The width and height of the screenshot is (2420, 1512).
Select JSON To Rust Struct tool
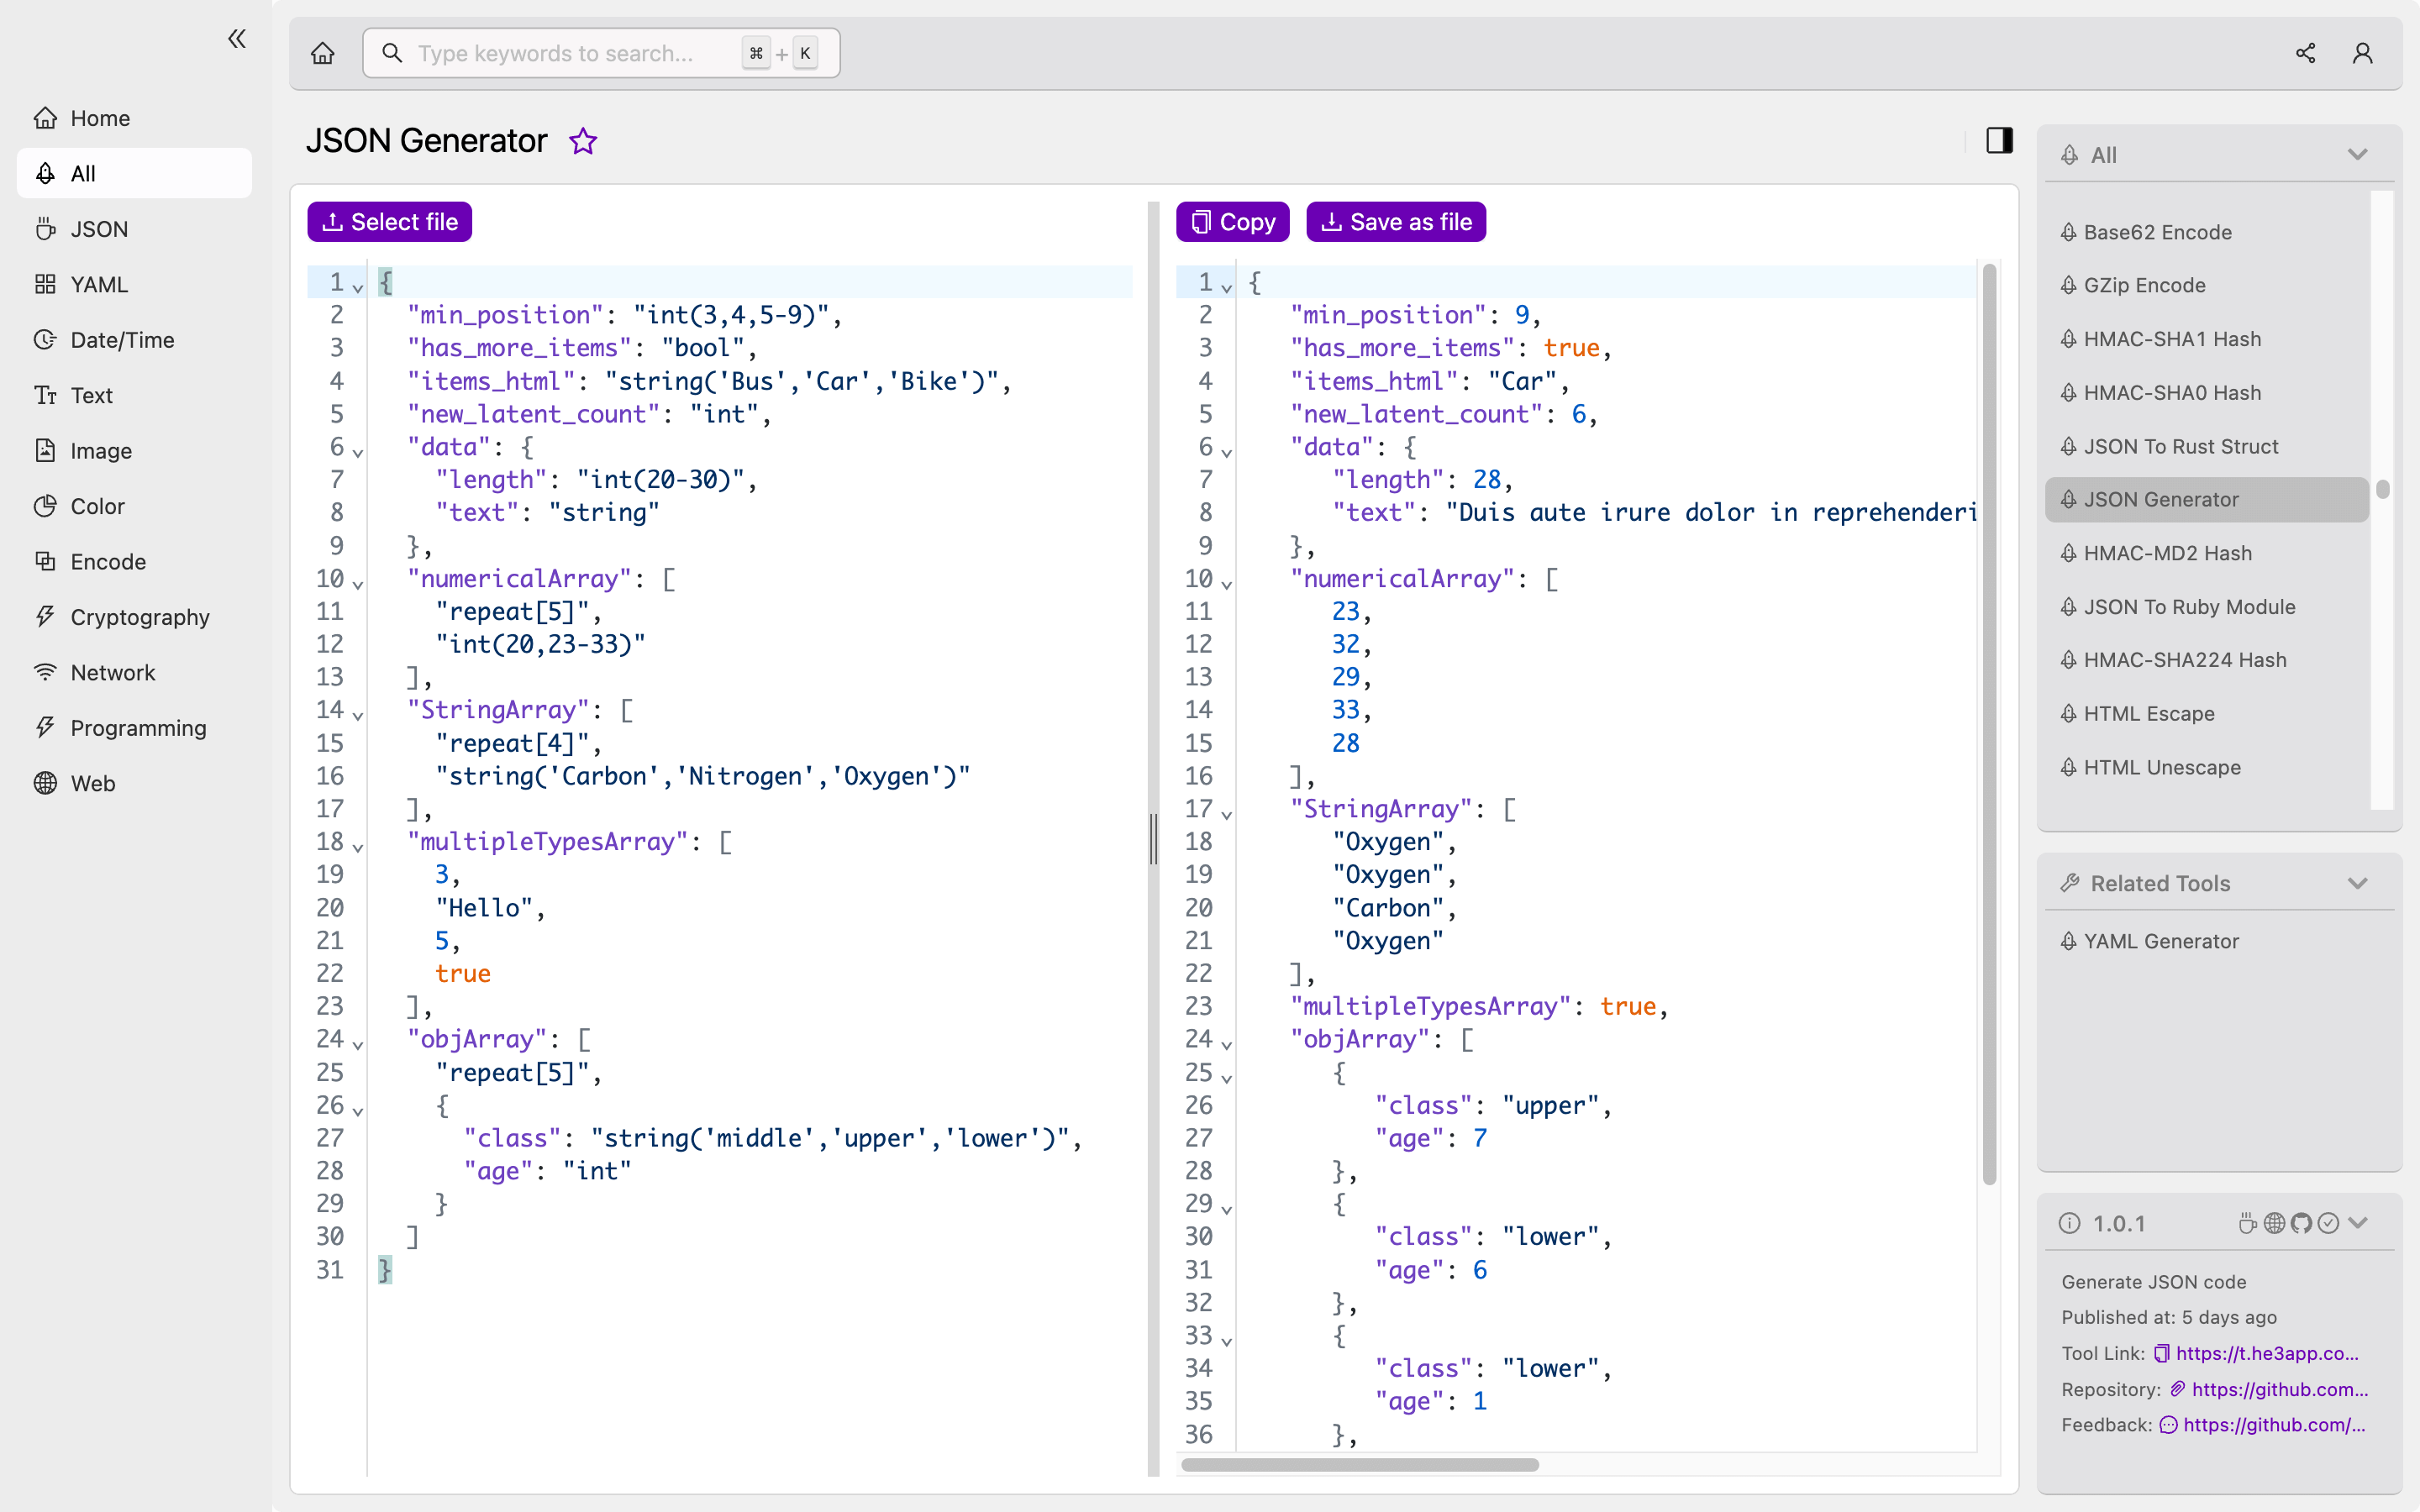[2206, 446]
